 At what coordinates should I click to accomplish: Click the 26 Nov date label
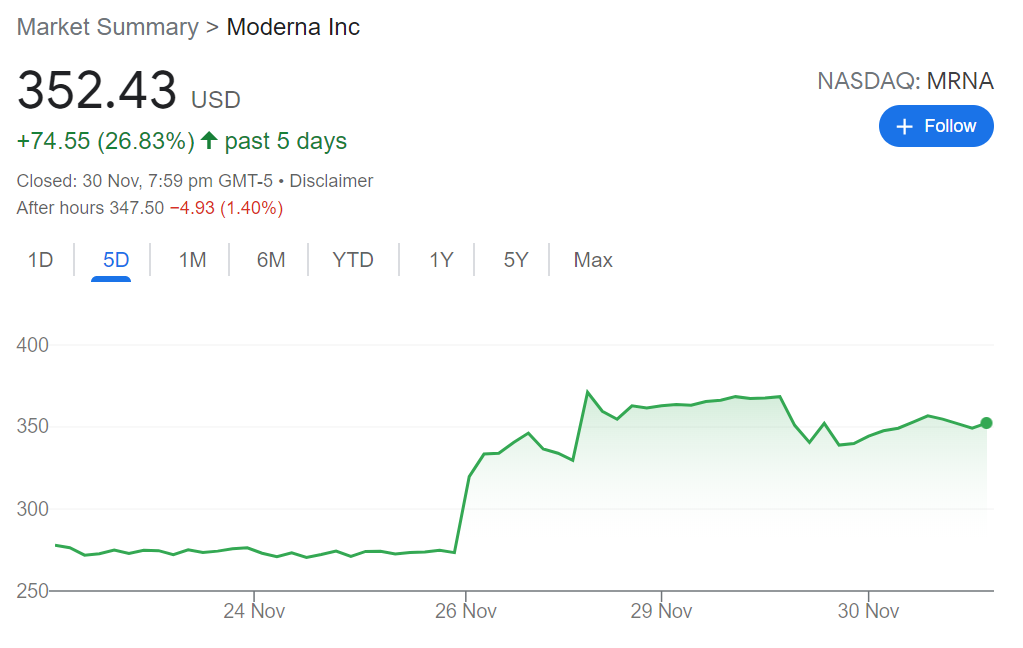tap(466, 611)
